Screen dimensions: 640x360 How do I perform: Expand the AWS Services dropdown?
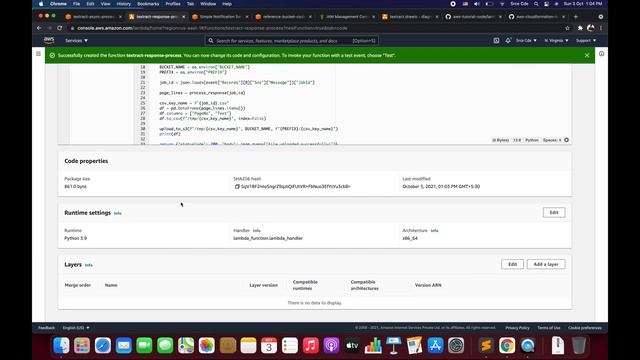coord(76,40)
